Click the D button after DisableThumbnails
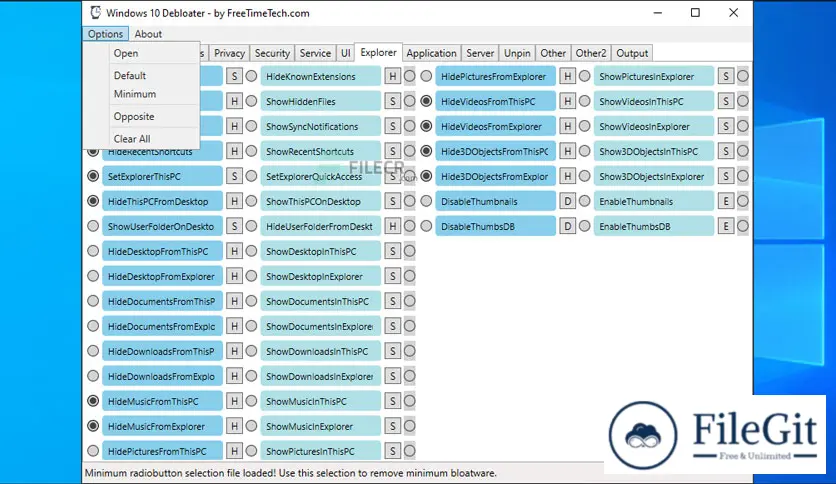 point(567,201)
